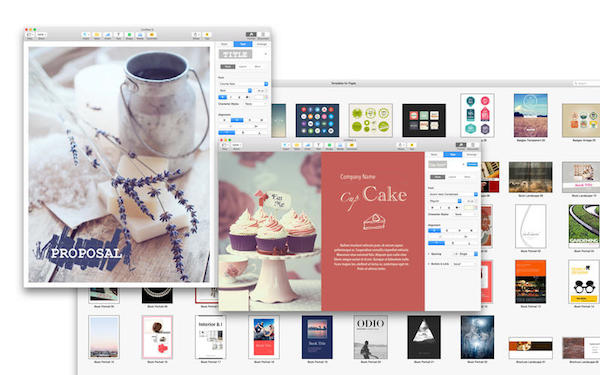Viewport: 600px width, 375px height.
Task: Click the Company Name text in the Cup Cake document
Action: (x=358, y=177)
